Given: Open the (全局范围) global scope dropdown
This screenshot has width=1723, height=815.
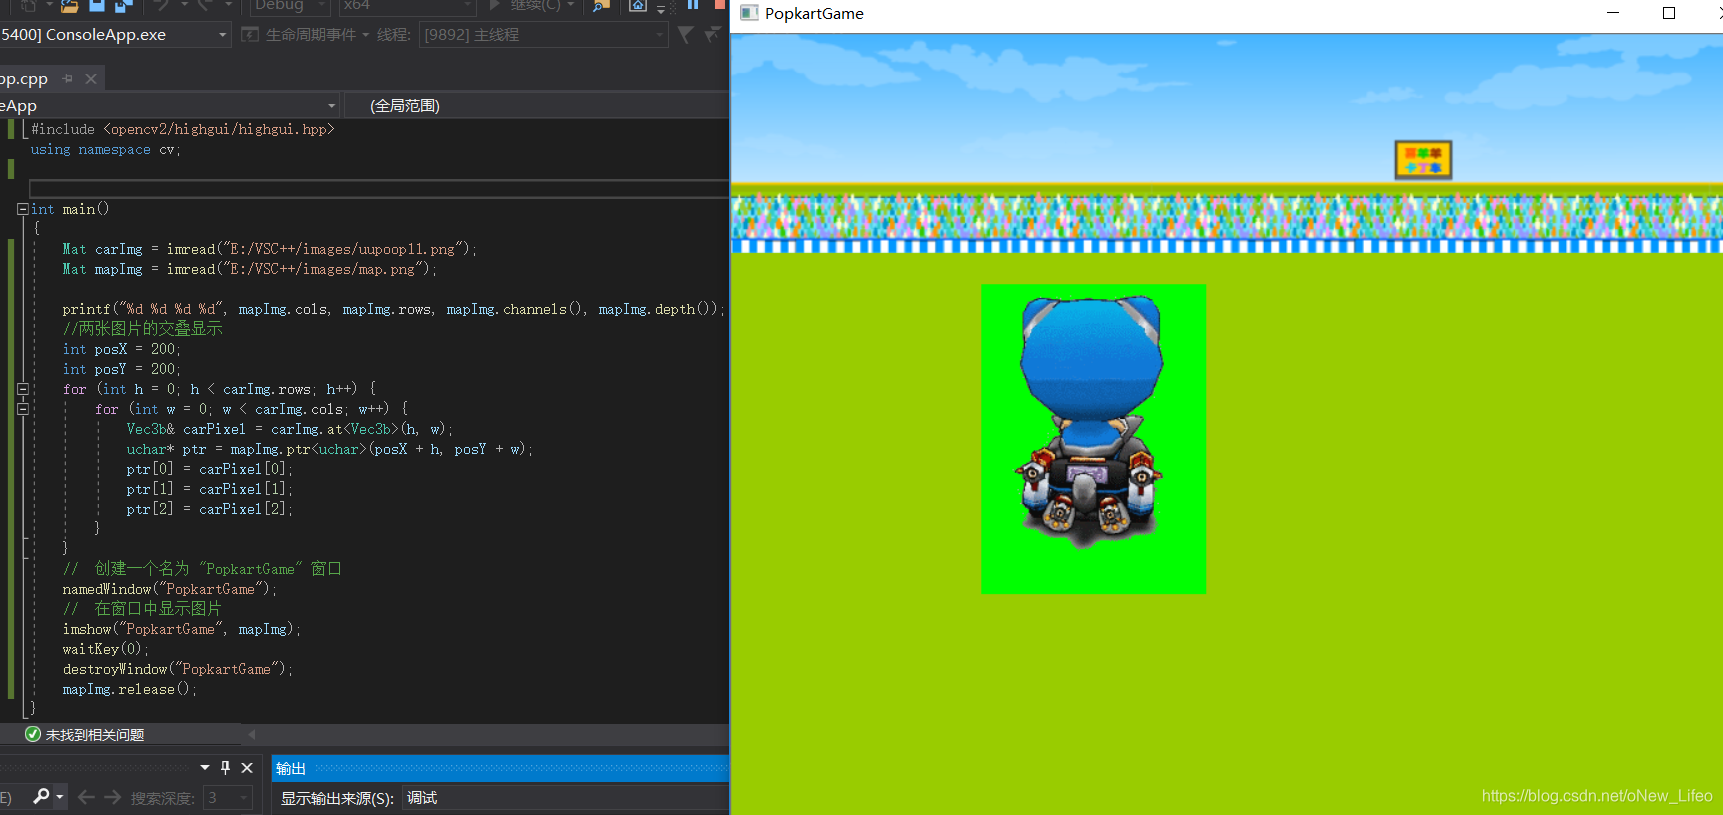Looking at the screenshot, I should (537, 106).
